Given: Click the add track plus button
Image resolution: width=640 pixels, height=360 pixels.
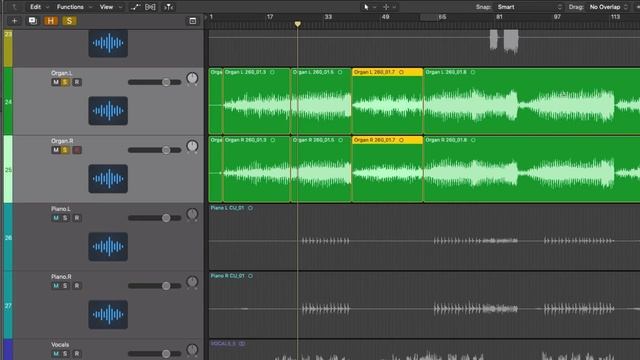Looking at the screenshot, I should [14, 21].
